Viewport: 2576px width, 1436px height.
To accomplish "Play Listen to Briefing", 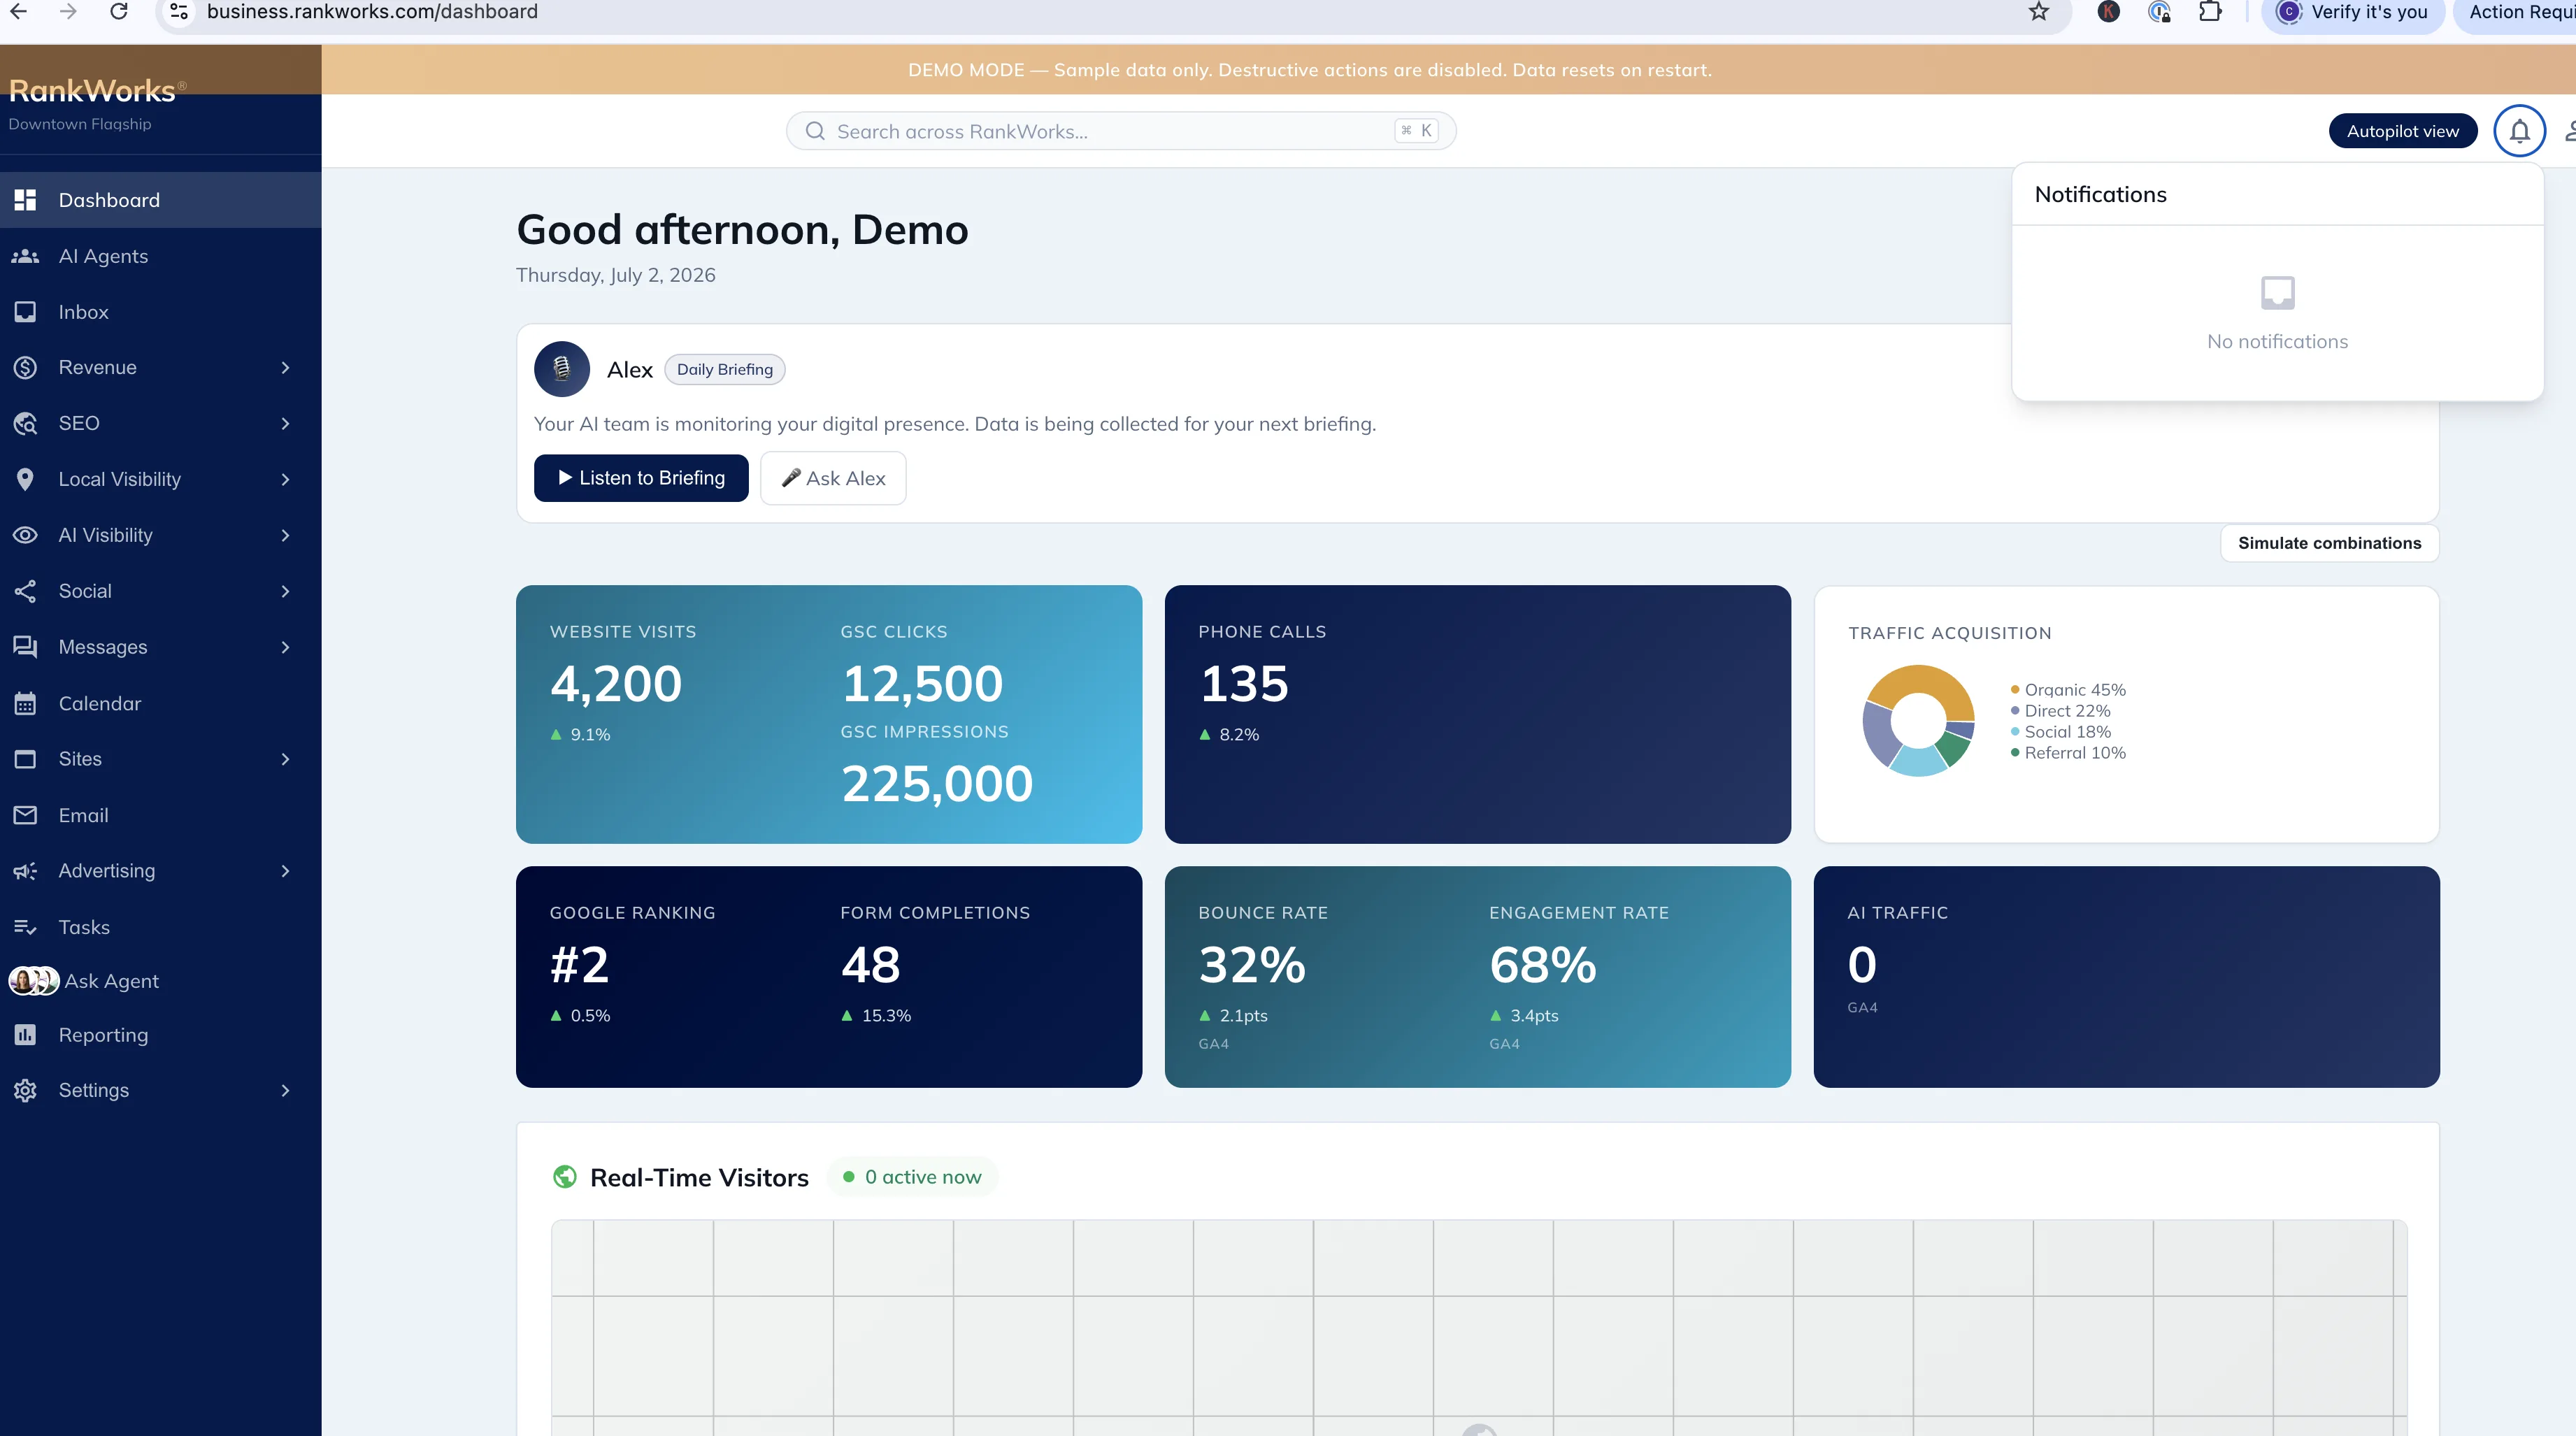I will [641, 478].
